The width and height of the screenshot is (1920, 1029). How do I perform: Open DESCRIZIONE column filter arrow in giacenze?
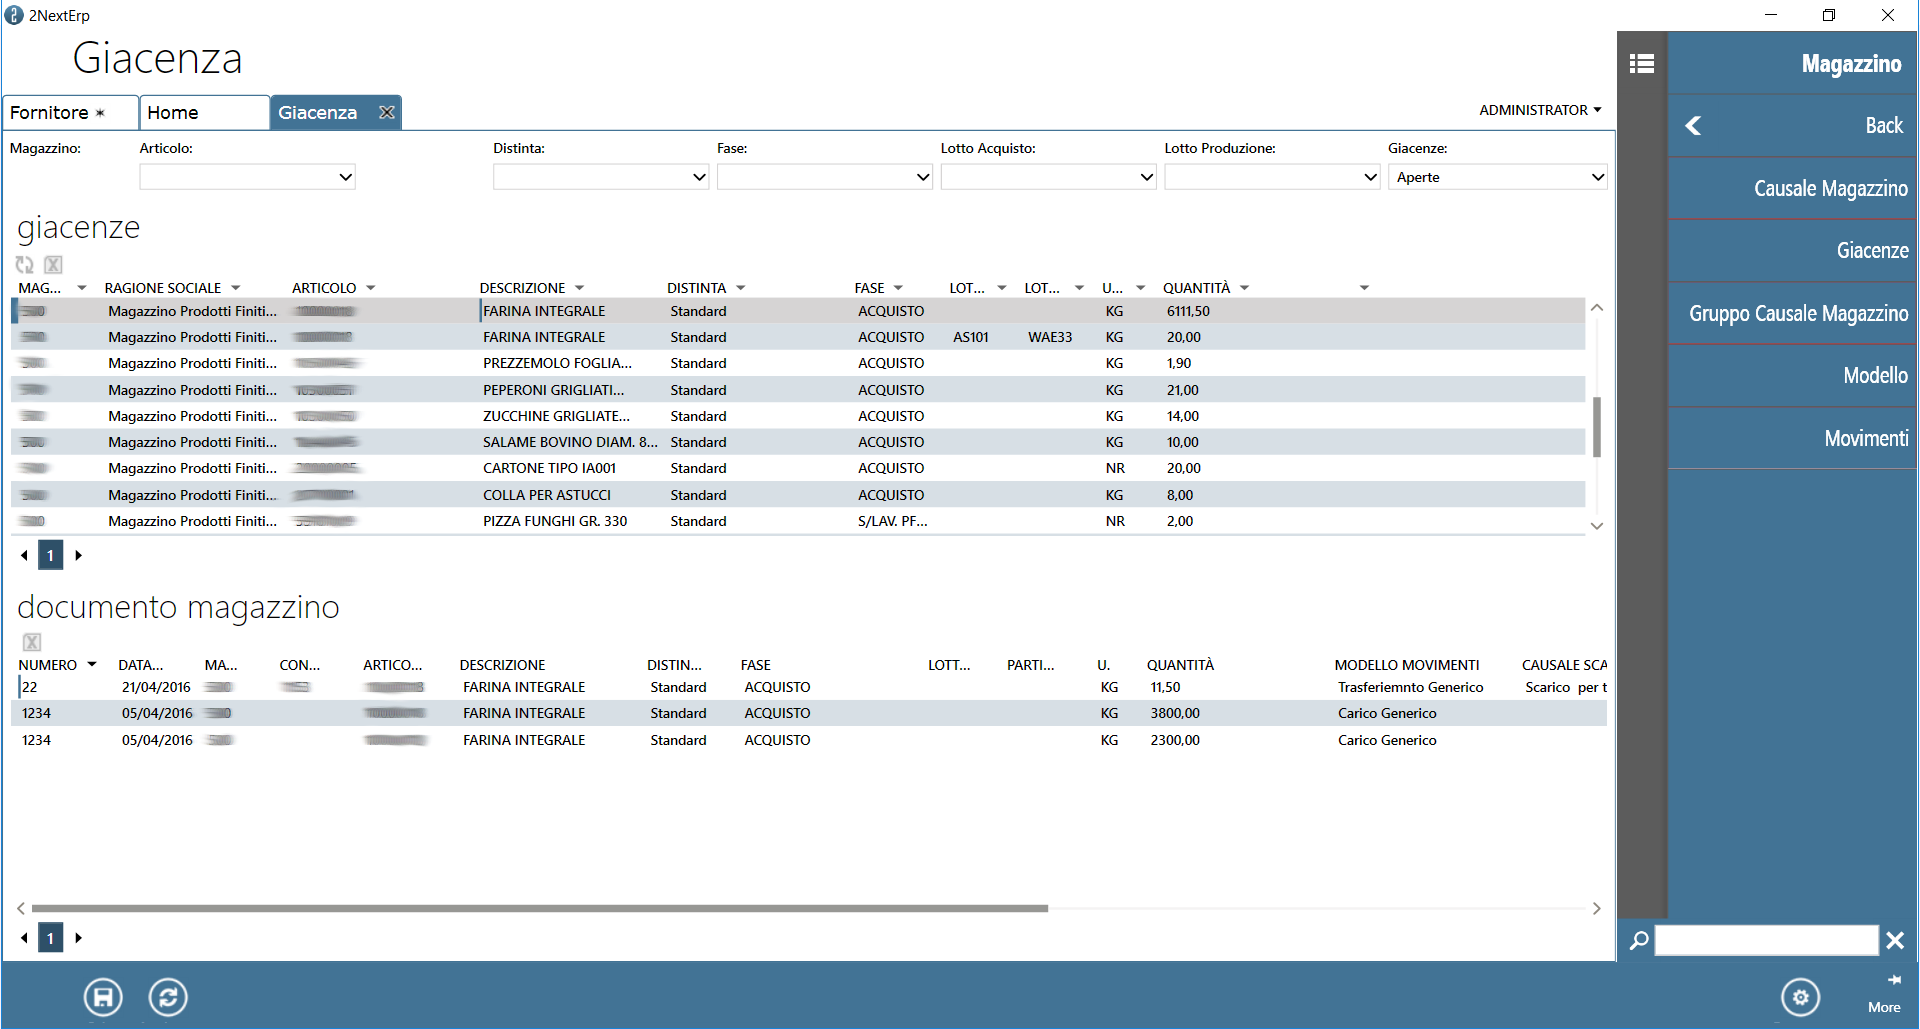click(580, 288)
